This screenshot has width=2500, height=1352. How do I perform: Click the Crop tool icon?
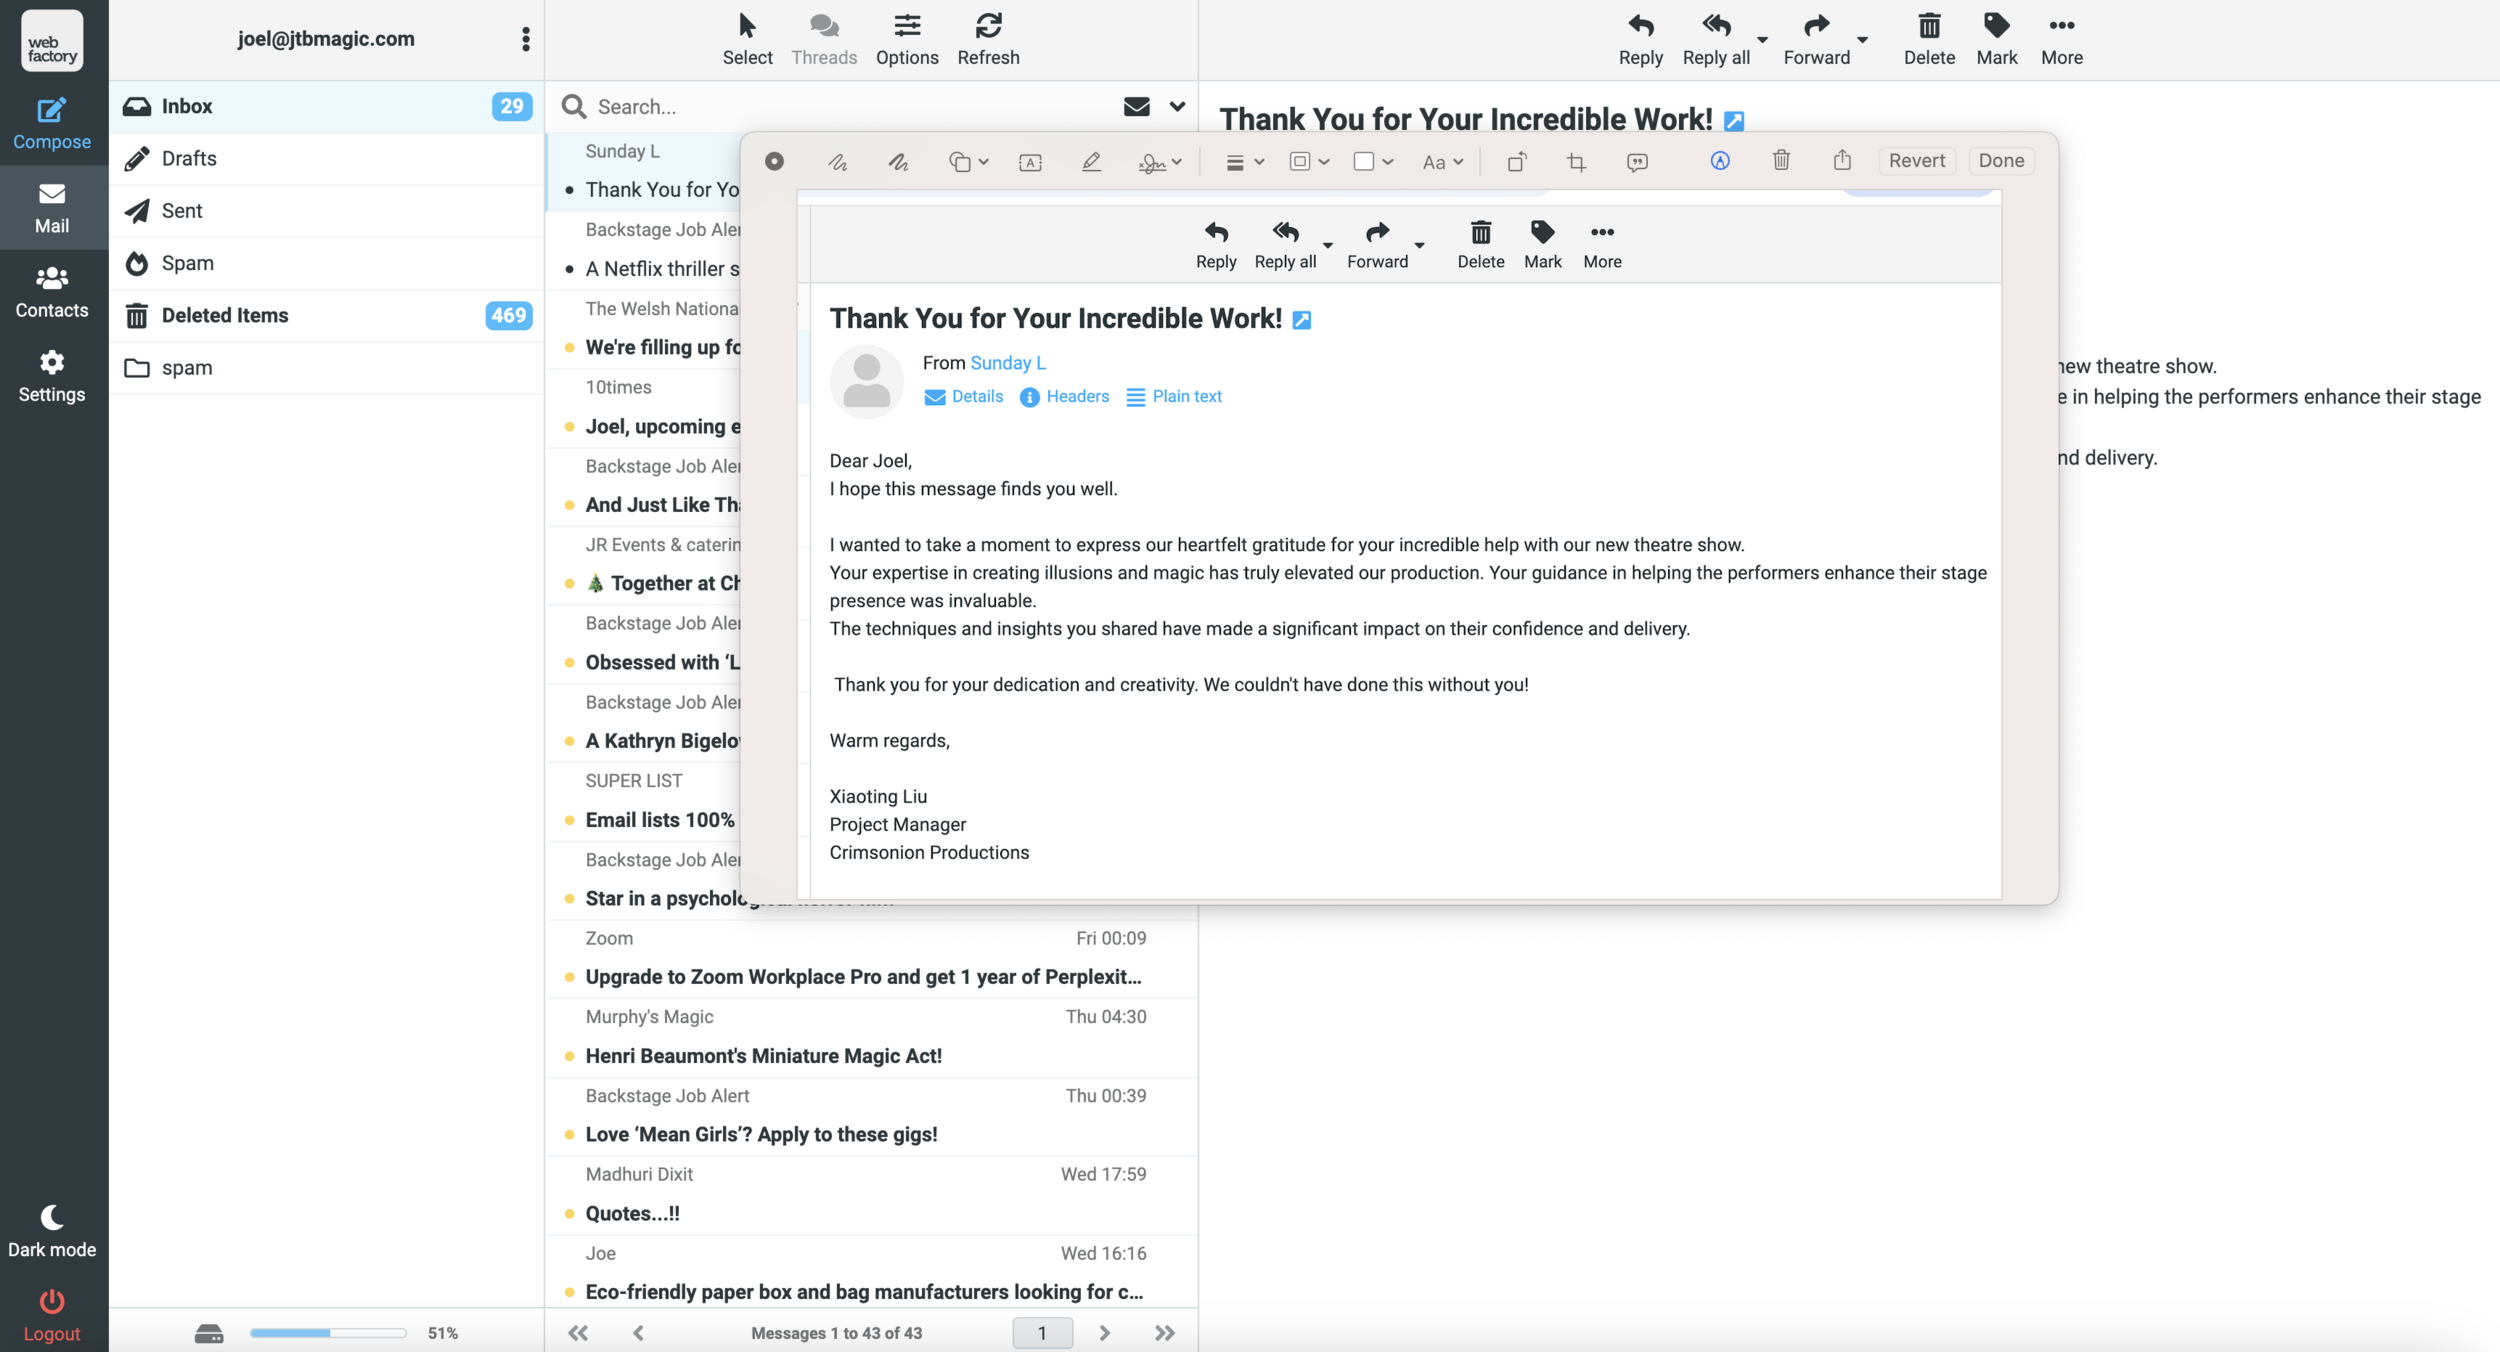point(1577,162)
